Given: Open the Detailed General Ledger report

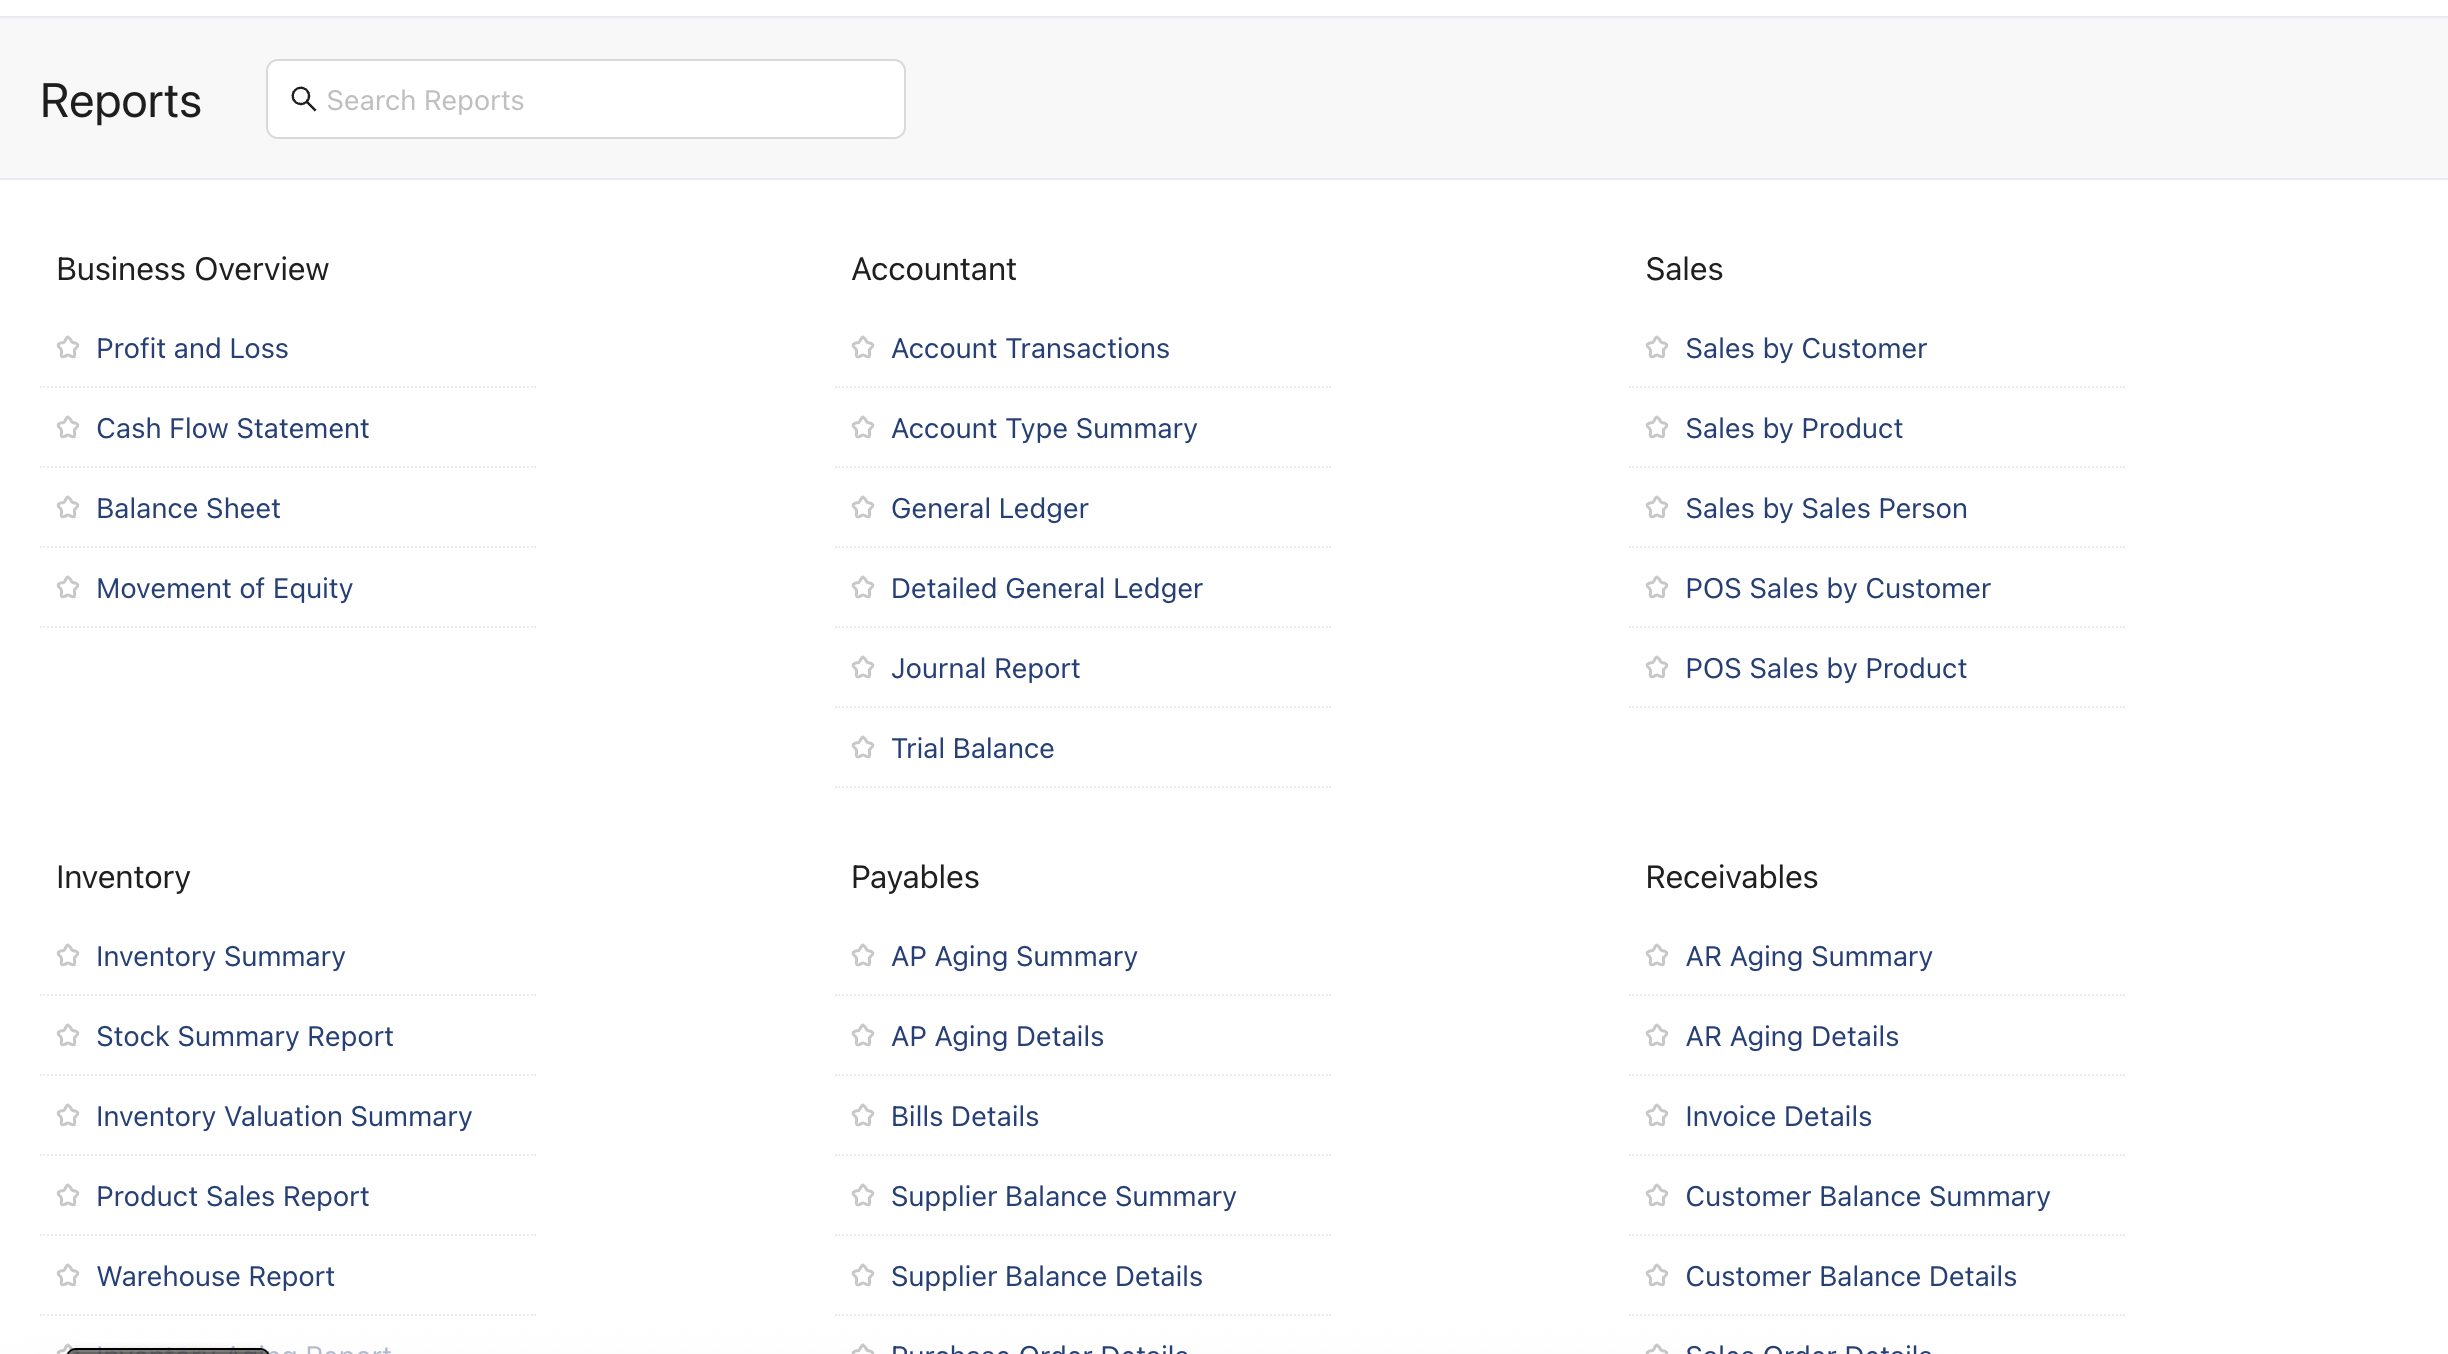Looking at the screenshot, I should (x=1047, y=587).
